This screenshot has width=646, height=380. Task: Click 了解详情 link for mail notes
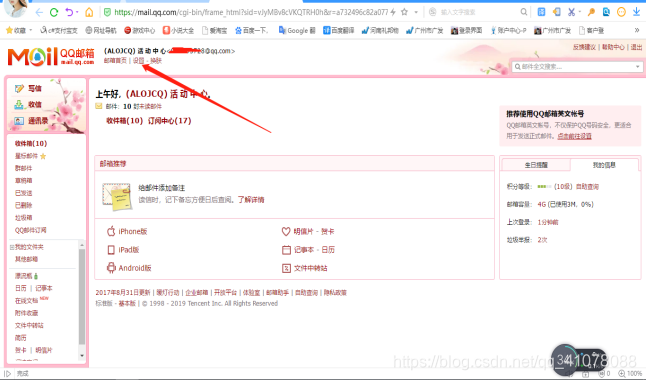(251, 200)
